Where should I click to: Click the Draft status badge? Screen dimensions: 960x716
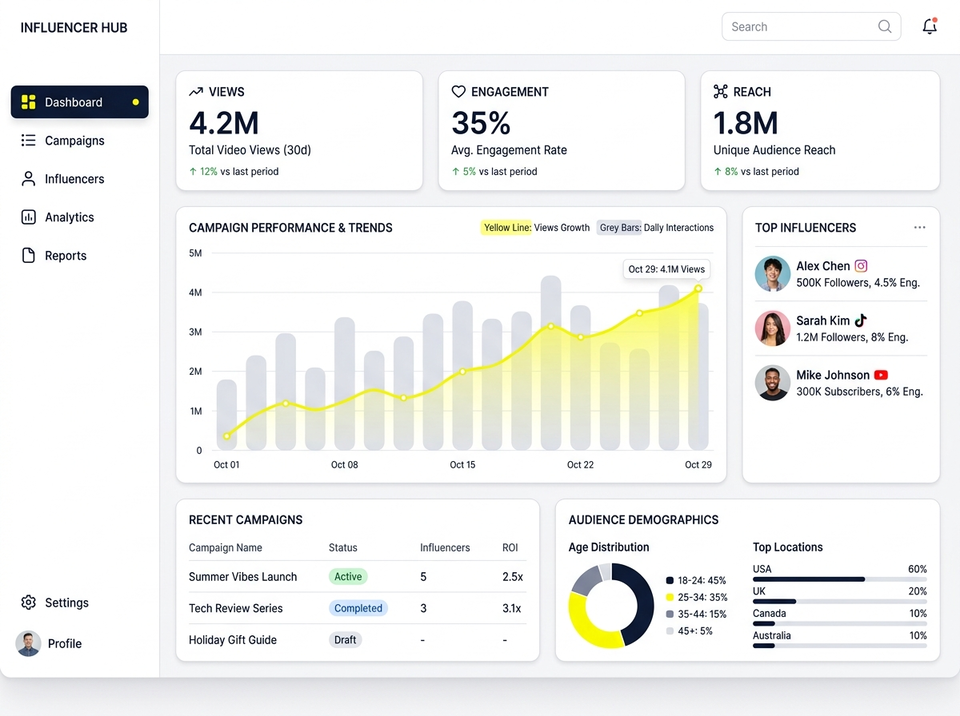tap(345, 640)
